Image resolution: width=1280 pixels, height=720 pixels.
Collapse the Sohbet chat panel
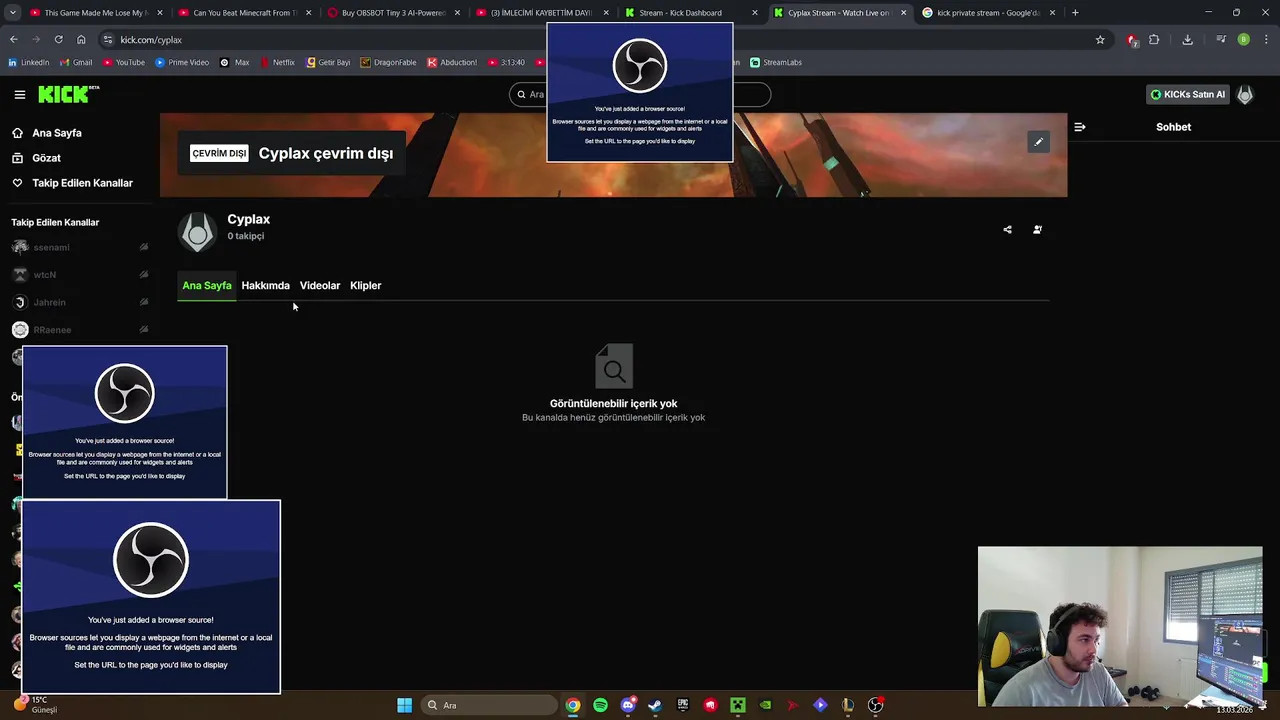[x=1079, y=127]
